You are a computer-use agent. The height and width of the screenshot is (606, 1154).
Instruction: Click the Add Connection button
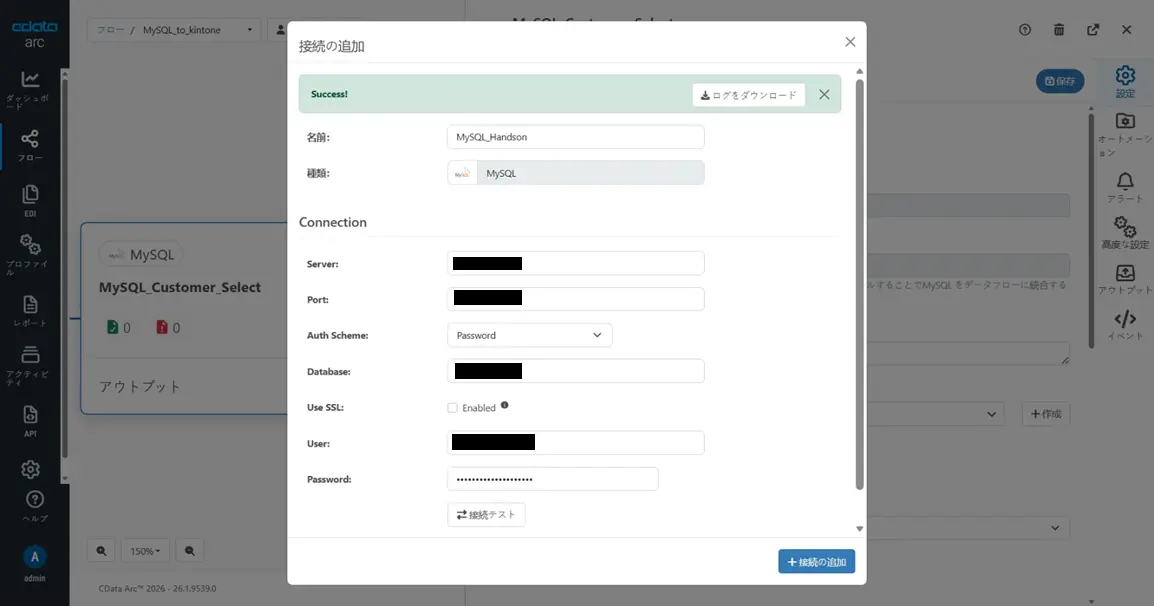click(x=816, y=561)
